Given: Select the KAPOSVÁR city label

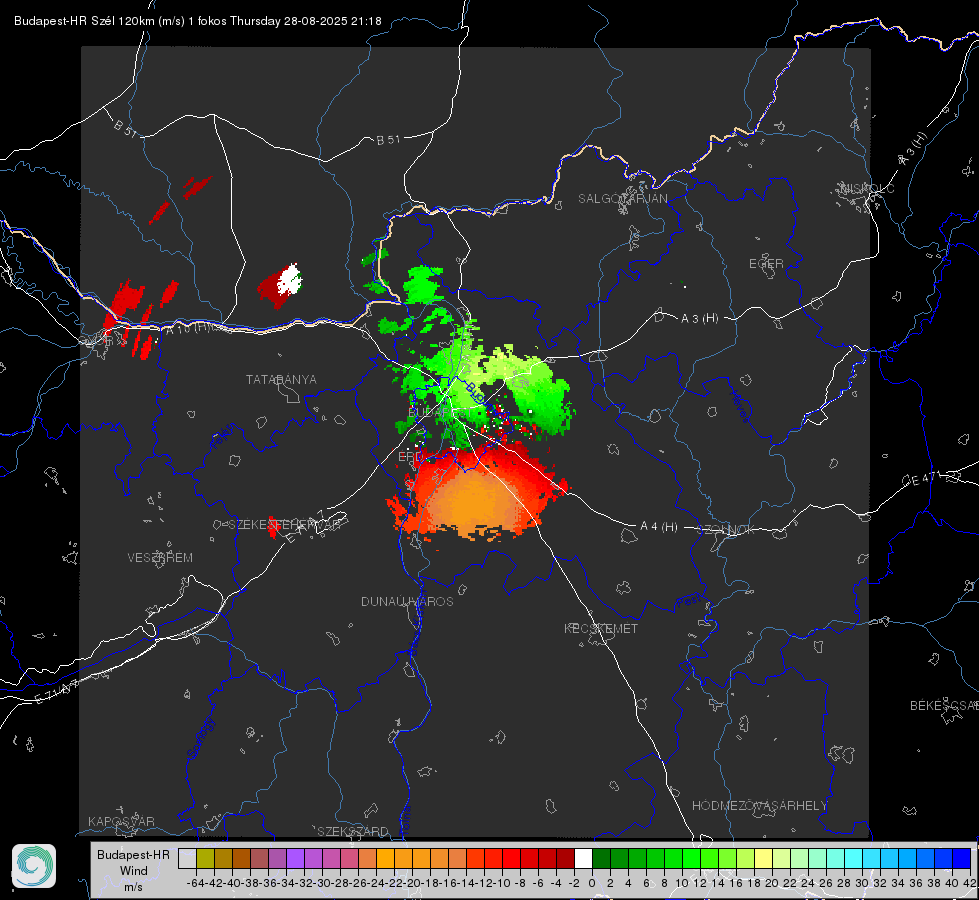Looking at the screenshot, I should 121,821.
